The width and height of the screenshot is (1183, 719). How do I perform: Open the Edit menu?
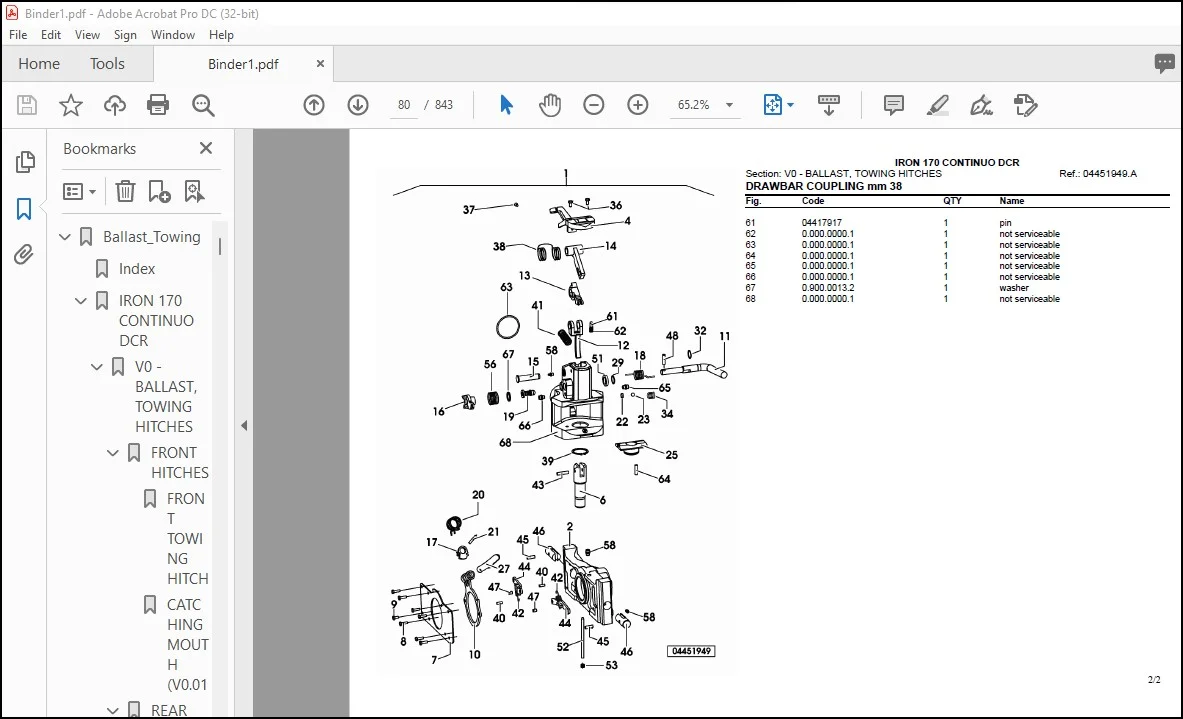51,35
